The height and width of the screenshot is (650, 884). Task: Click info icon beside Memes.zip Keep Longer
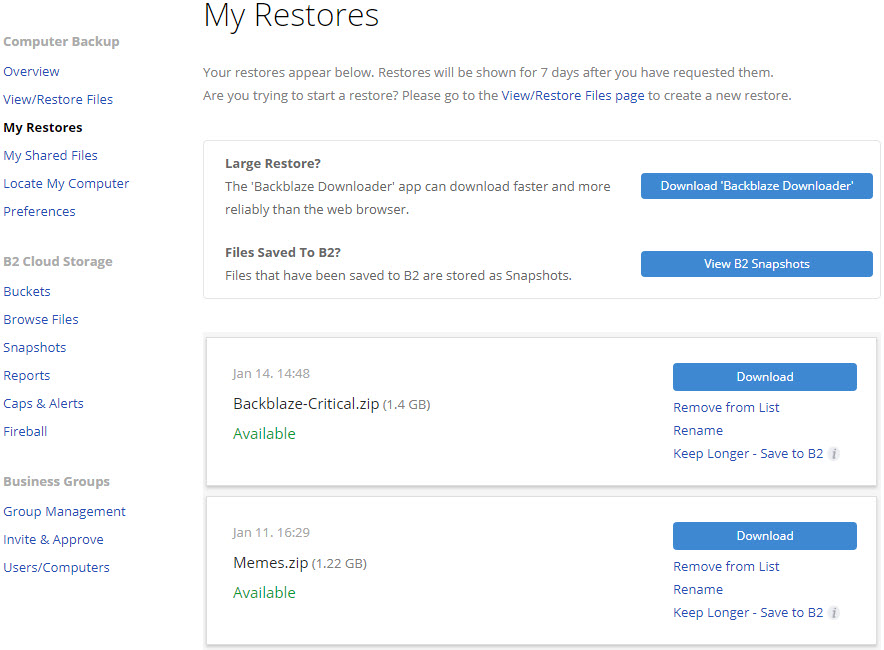click(834, 613)
